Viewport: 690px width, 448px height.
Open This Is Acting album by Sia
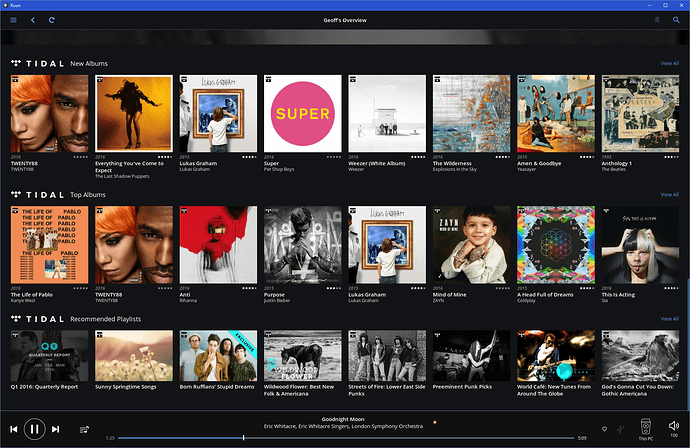[x=640, y=245]
